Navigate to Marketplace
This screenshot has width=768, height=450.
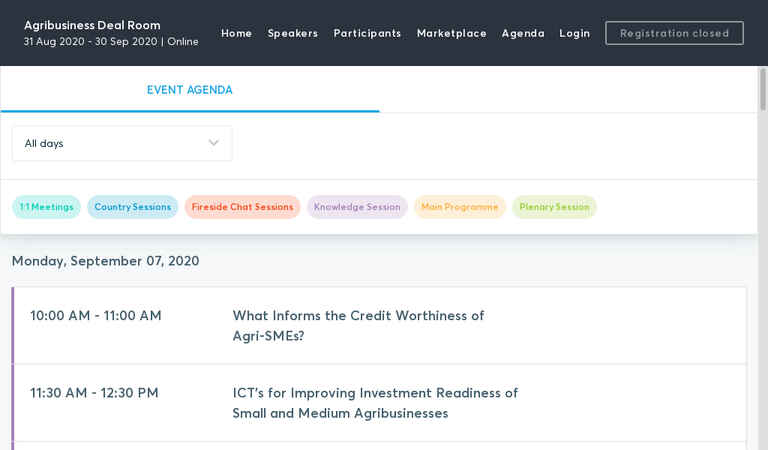452,33
